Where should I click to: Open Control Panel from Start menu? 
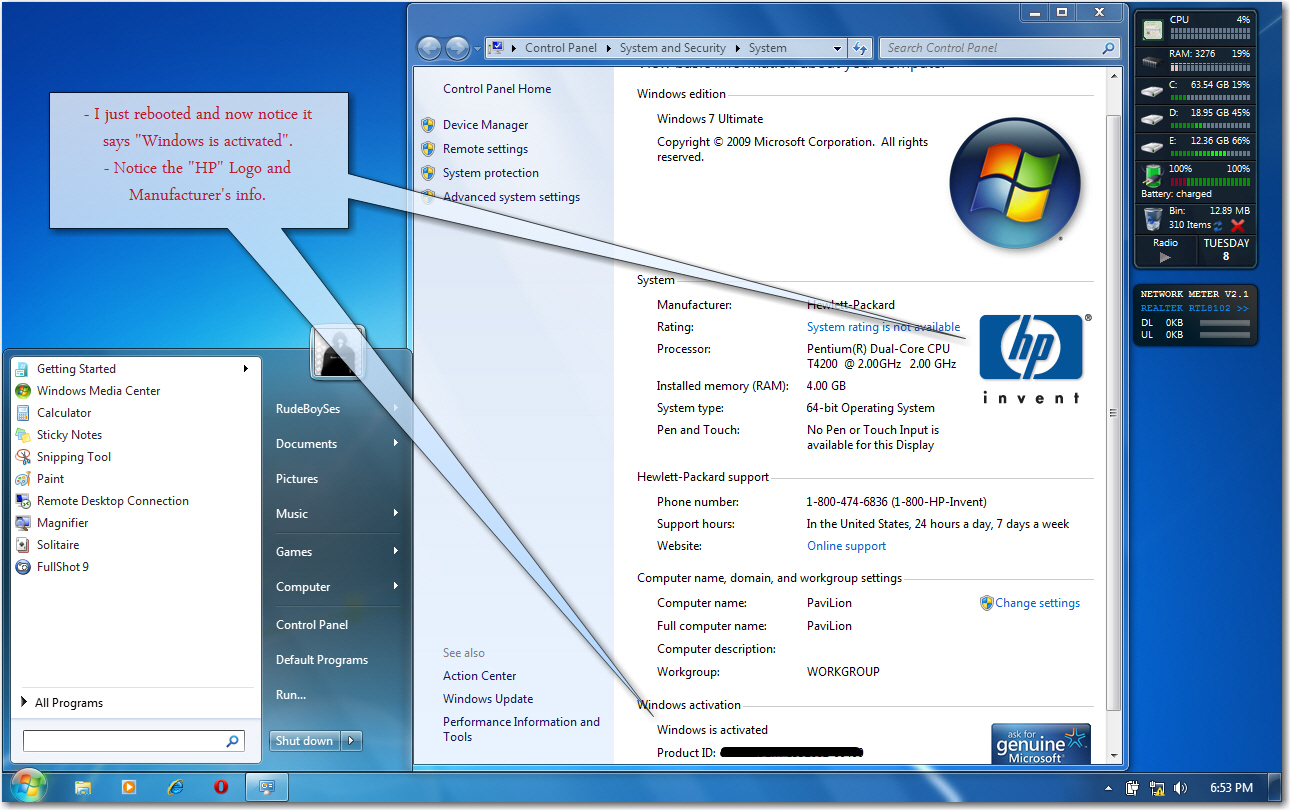(x=312, y=625)
